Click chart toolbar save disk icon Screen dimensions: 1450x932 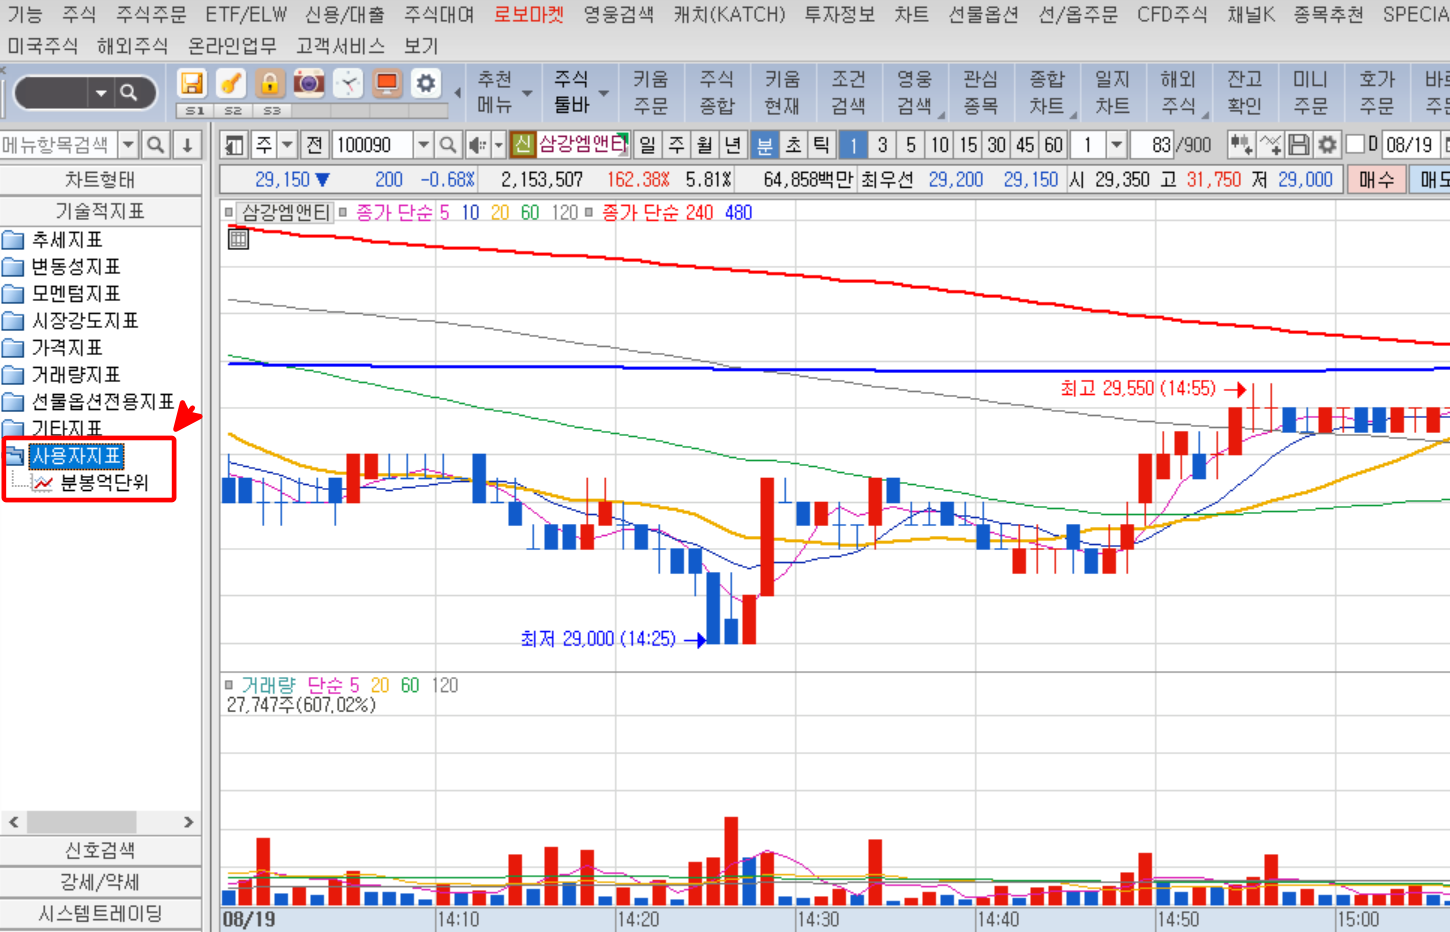click(1298, 145)
